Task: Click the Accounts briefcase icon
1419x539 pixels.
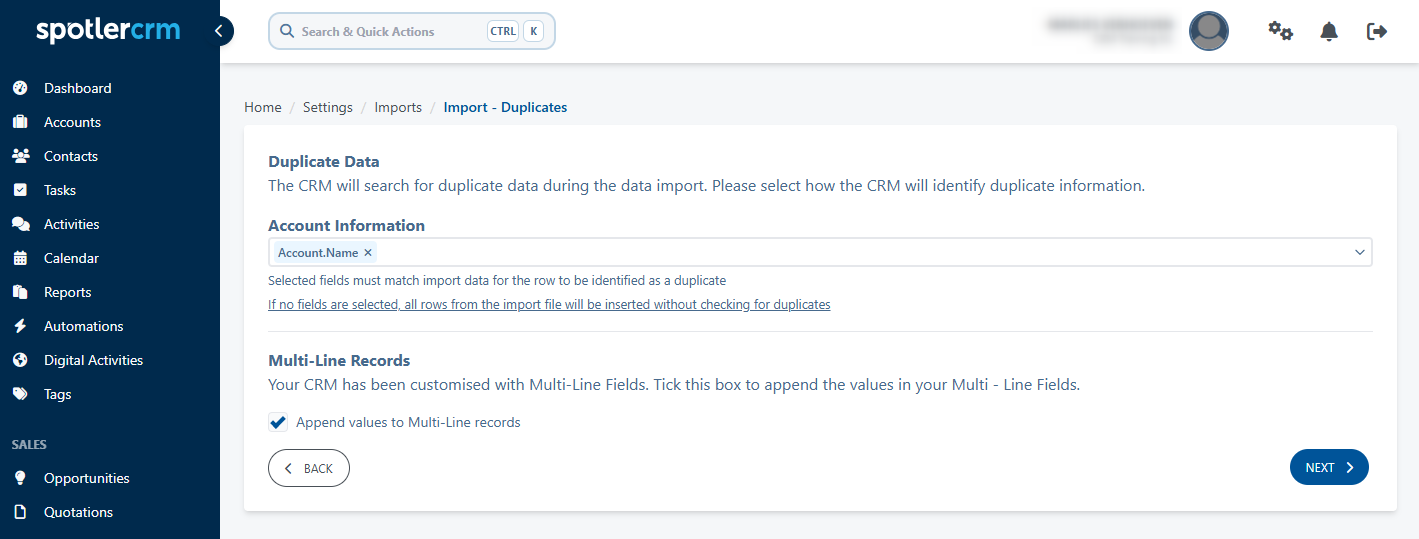Action: pyautogui.click(x=20, y=122)
